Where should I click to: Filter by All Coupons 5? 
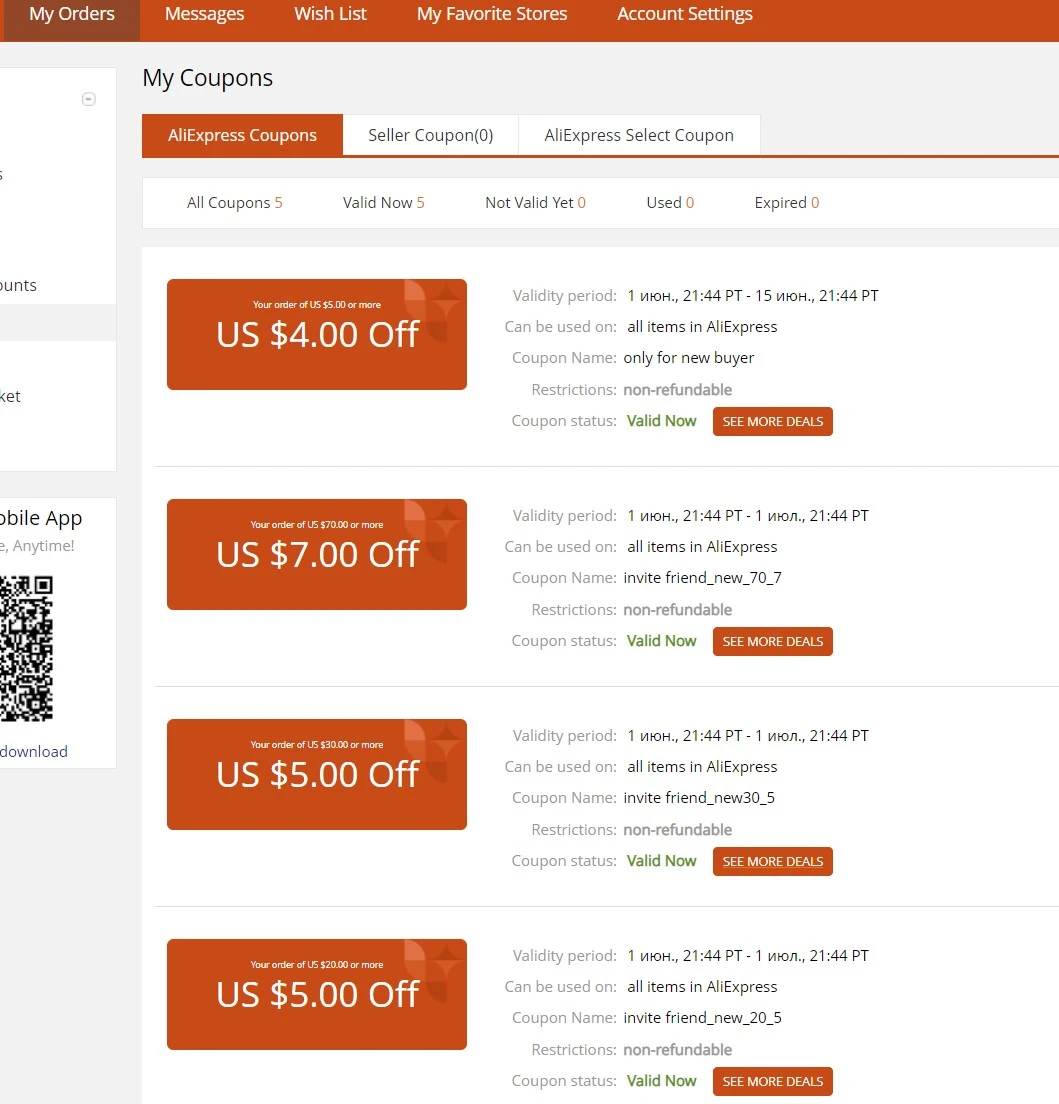234,203
